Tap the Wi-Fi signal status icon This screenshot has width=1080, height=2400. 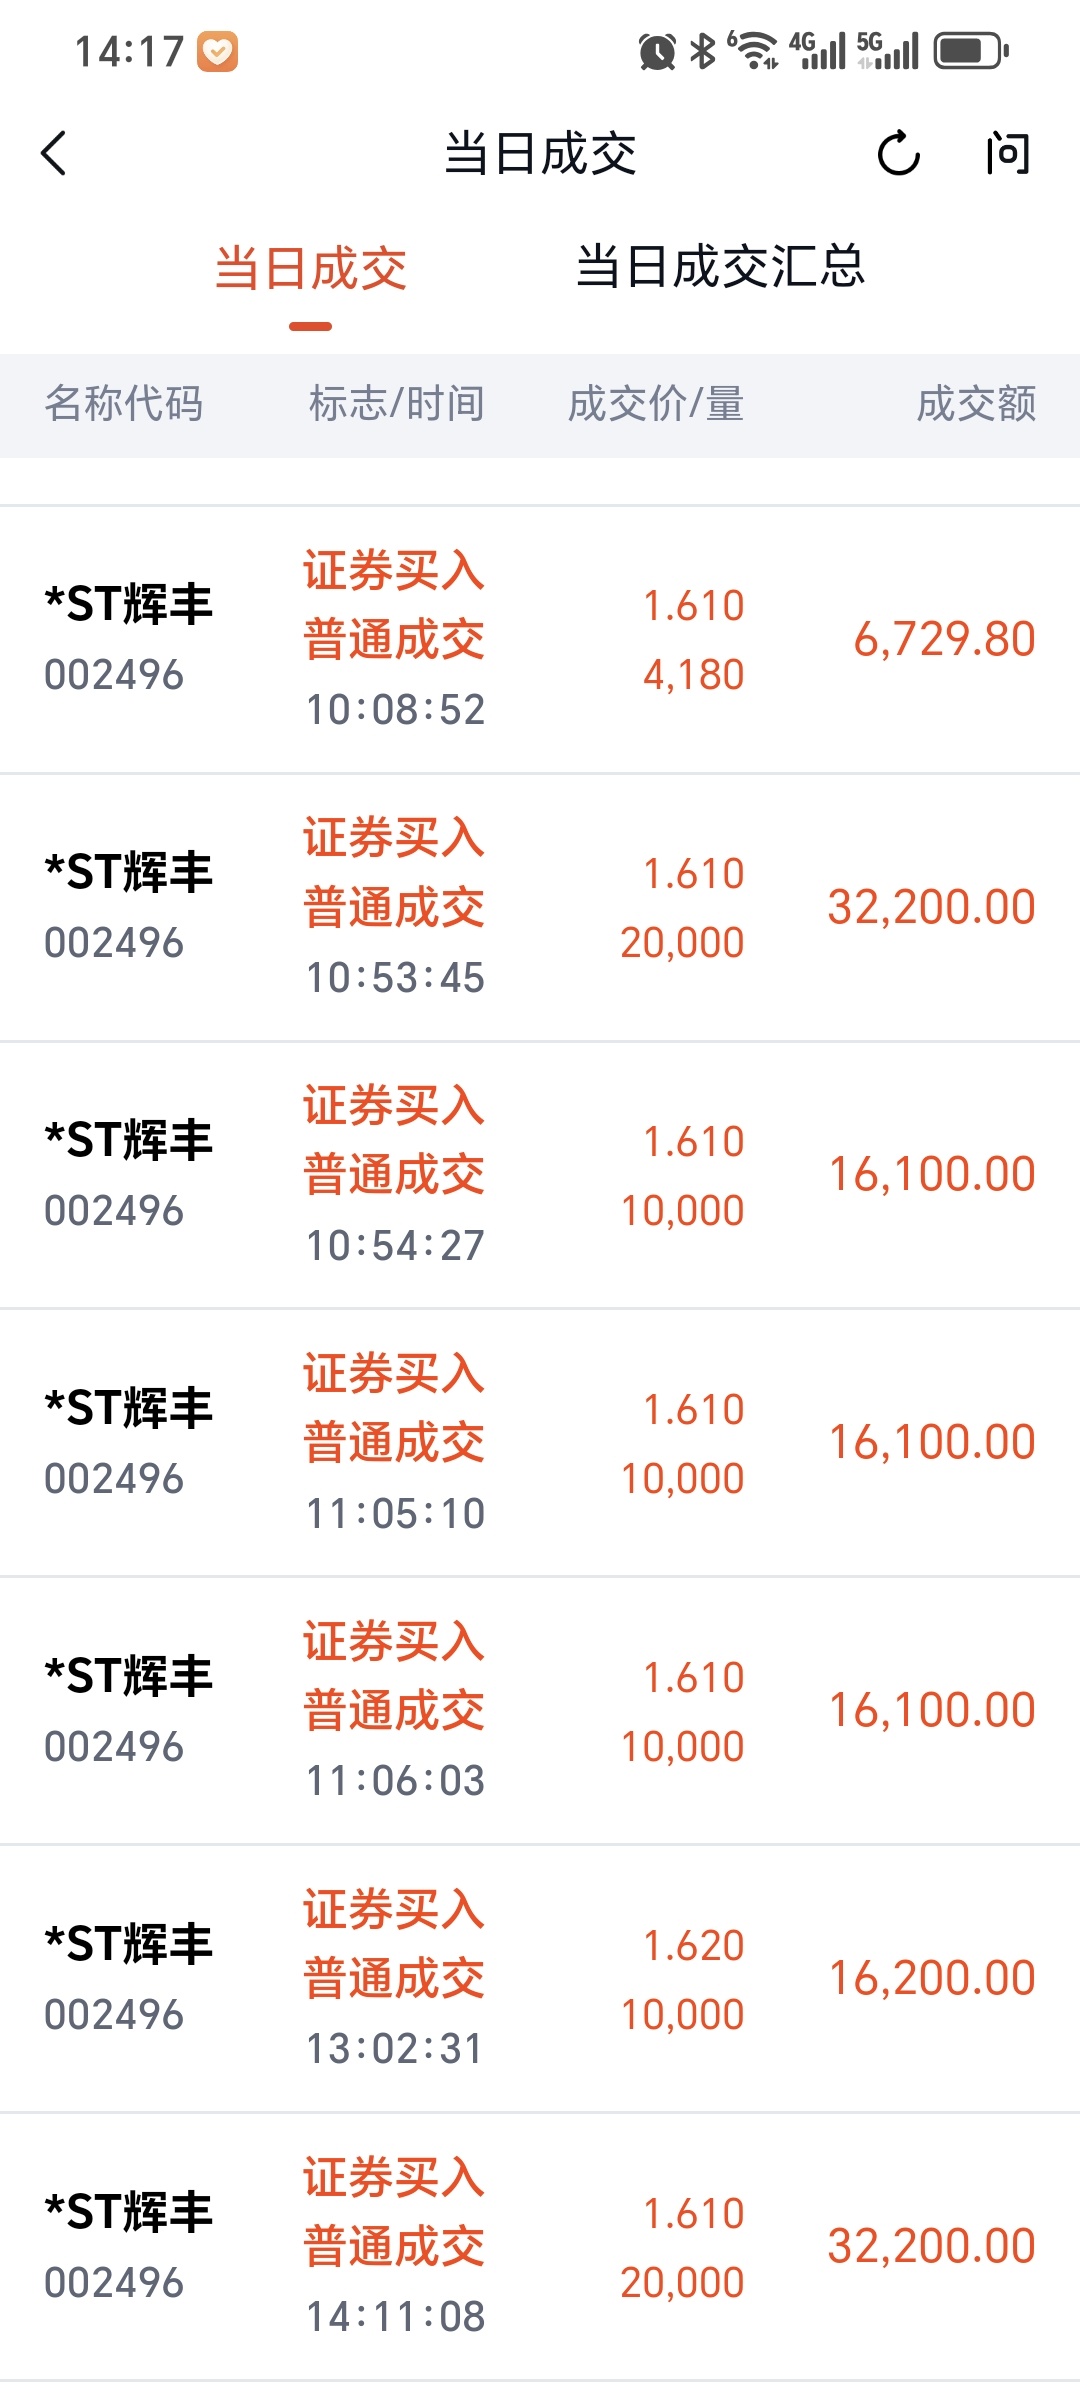(754, 50)
